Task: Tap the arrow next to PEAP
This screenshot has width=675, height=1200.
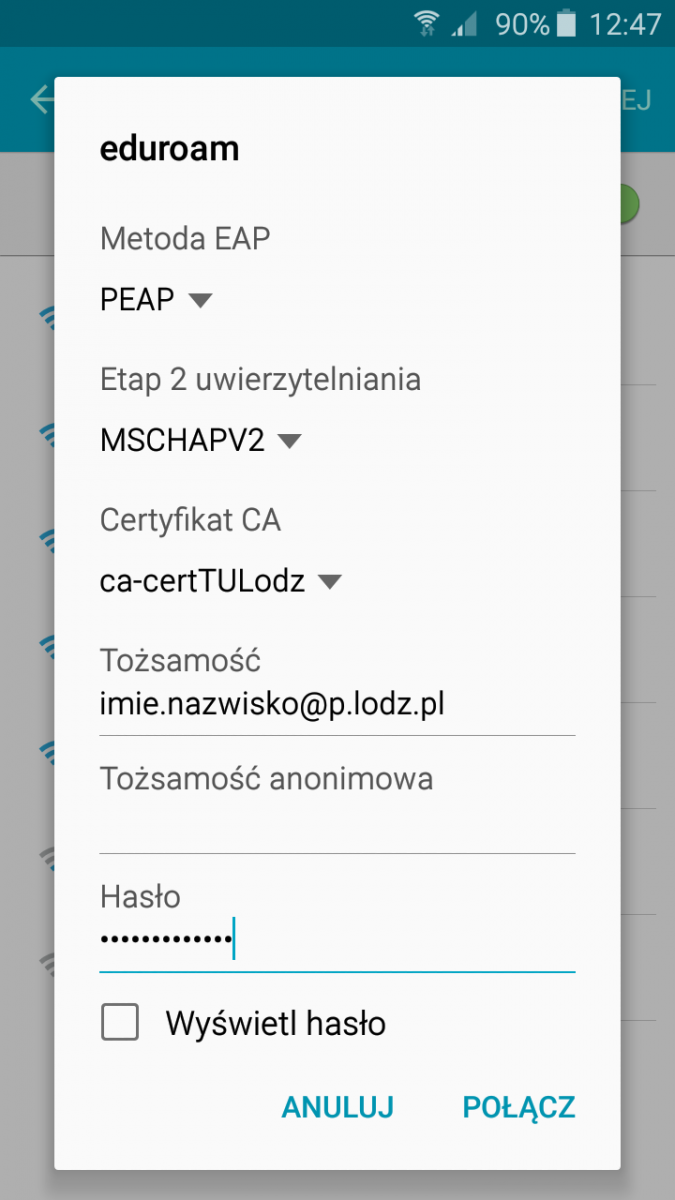Action: tap(200, 300)
